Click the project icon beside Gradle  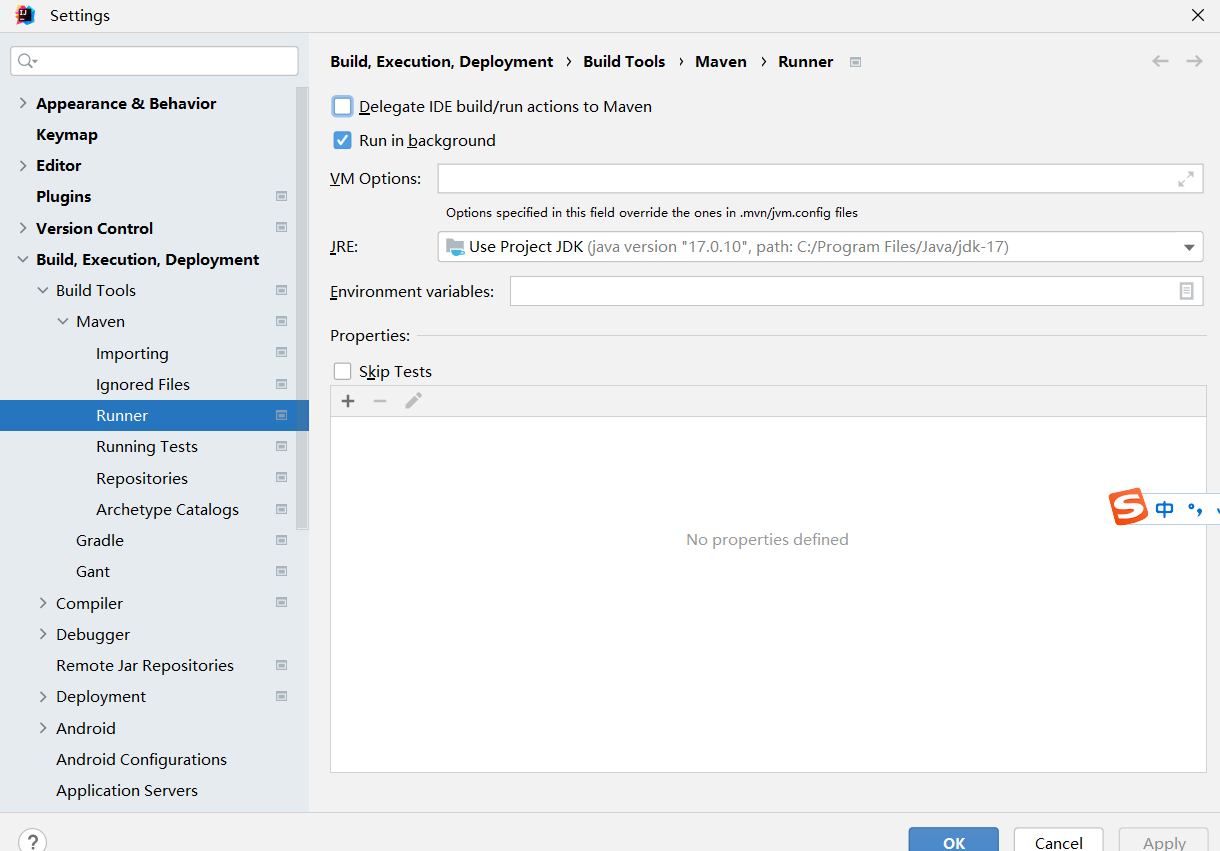point(282,540)
